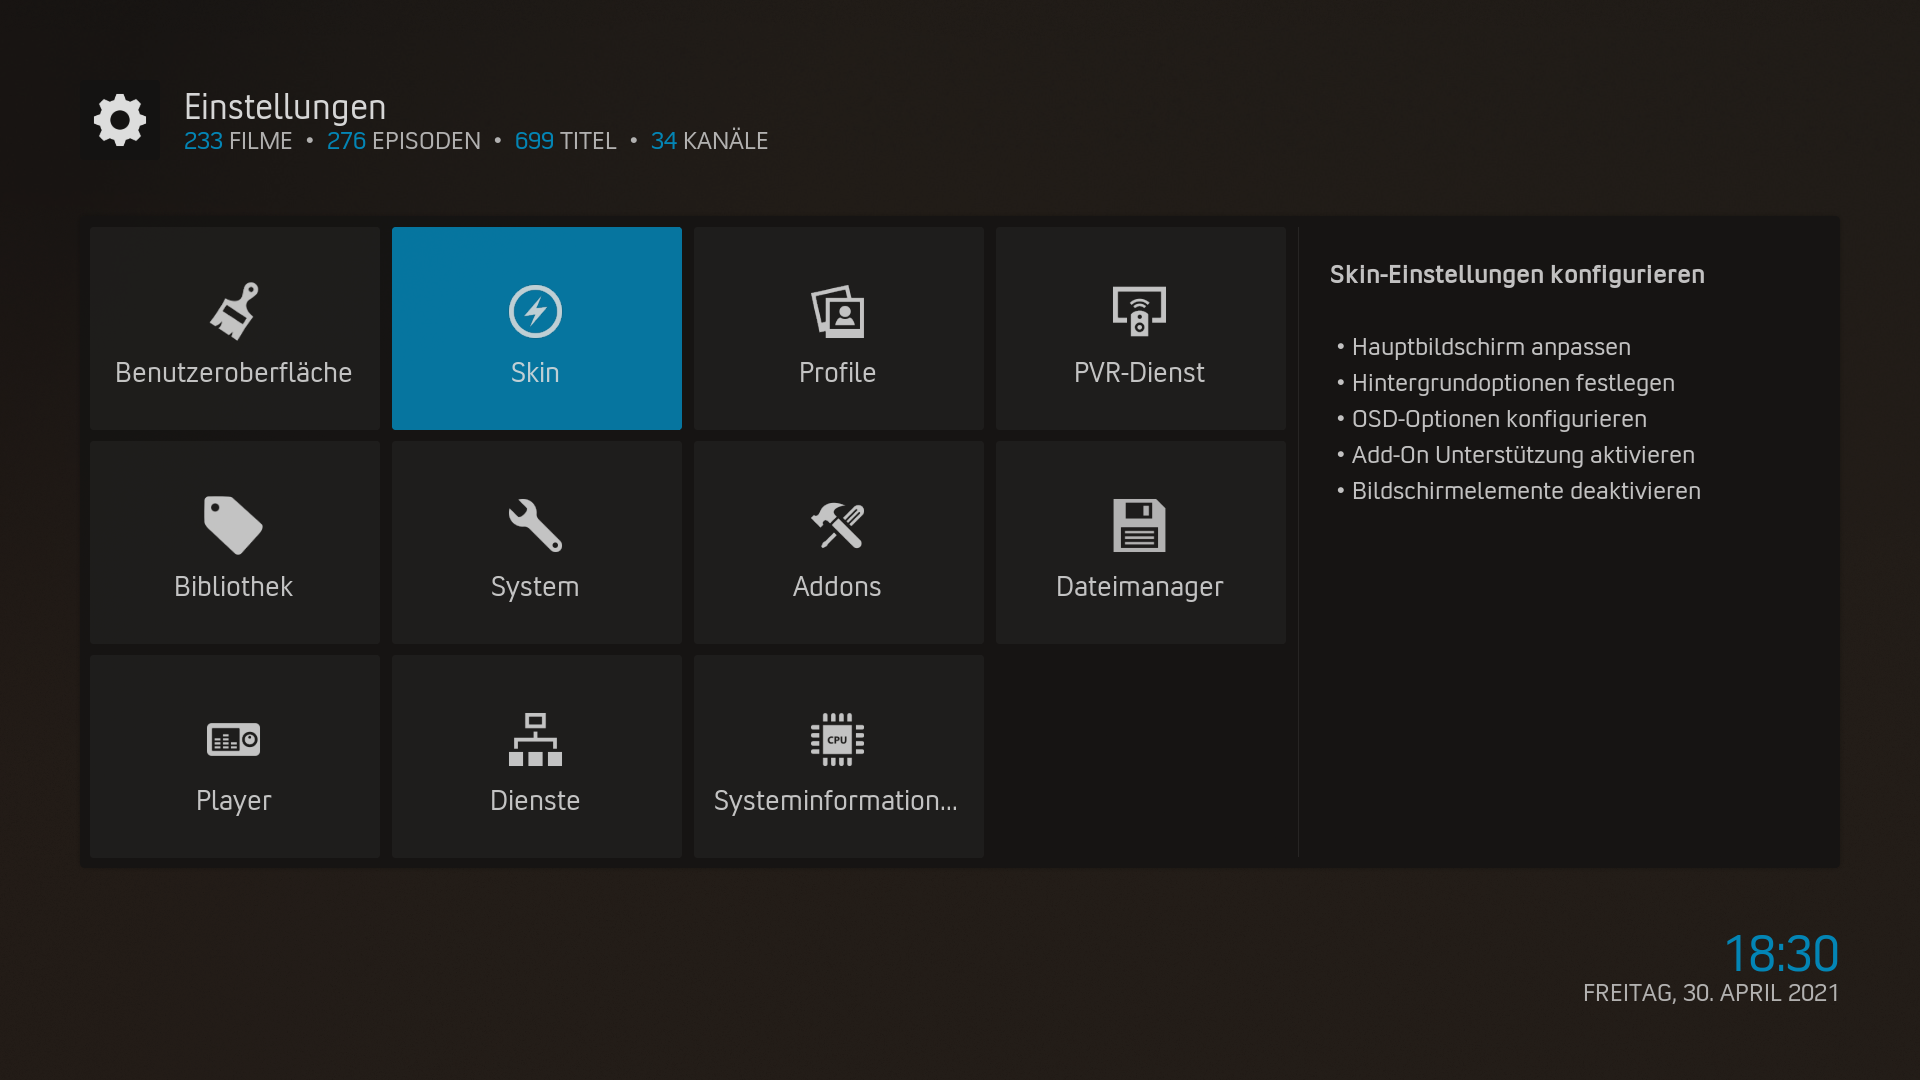Click the 276 EPISODEN counter
This screenshot has height=1080, width=1920.
click(403, 141)
